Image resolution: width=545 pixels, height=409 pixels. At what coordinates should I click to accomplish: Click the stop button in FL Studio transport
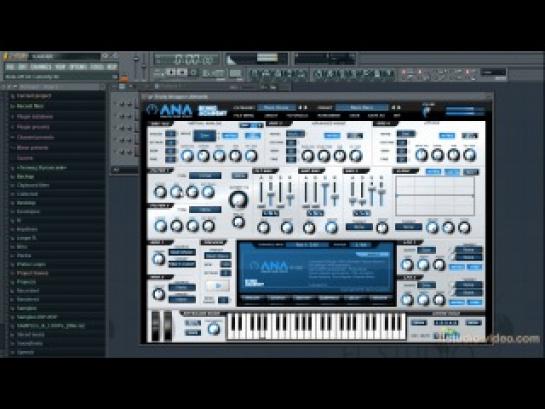tap(182, 72)
